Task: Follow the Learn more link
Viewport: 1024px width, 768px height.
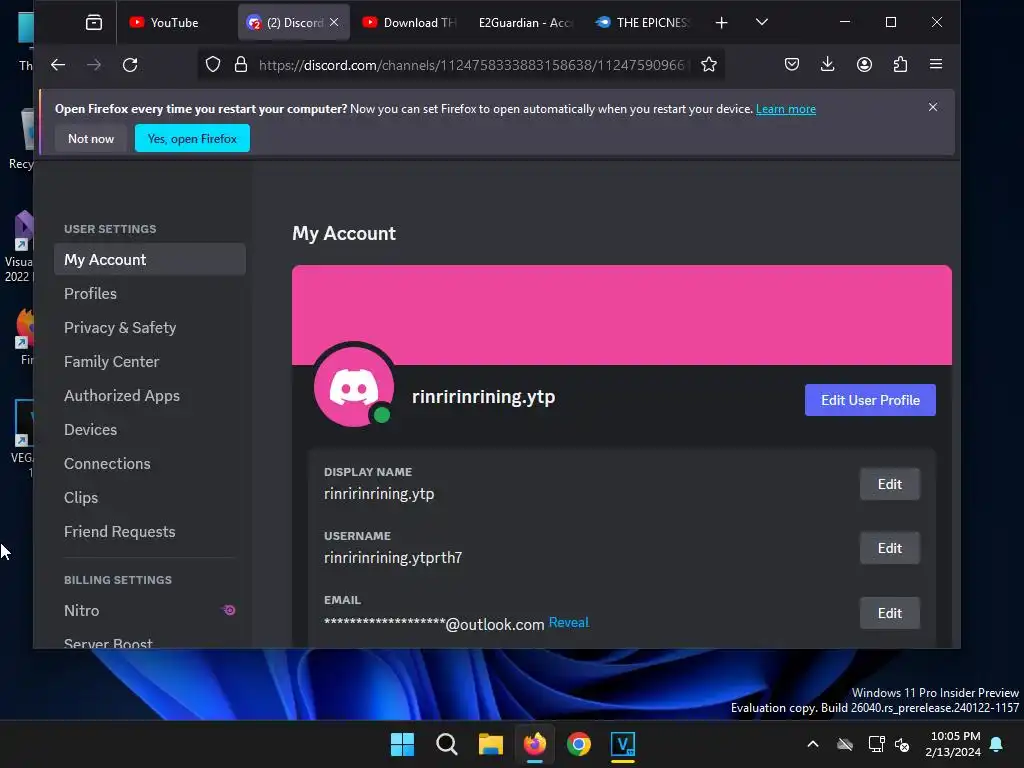Action: pyautogui.click(x=786, y=109)
